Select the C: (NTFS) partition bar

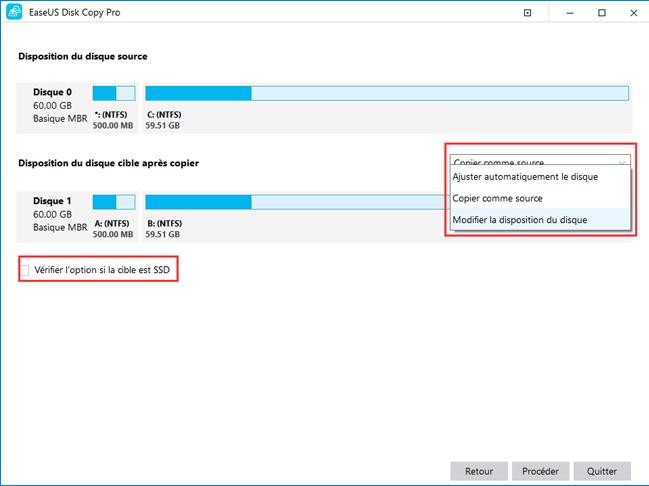tap(387, 93)
